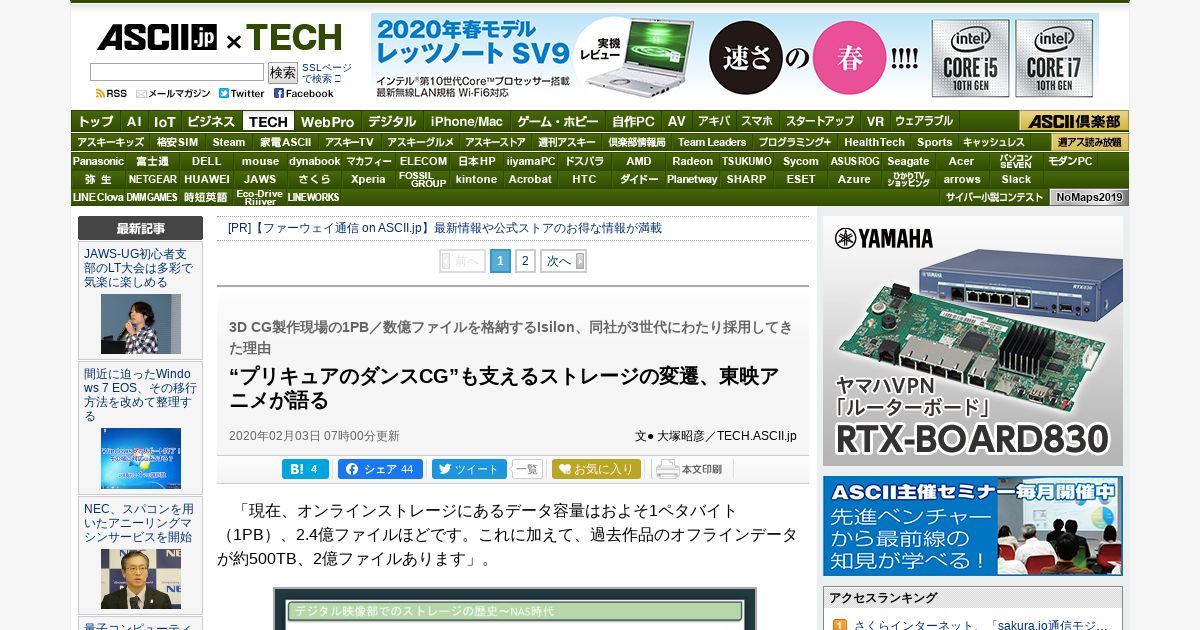Click the NoMaps2019 badge
Screen dimensions: 1200x630
tap(1089, 197)
